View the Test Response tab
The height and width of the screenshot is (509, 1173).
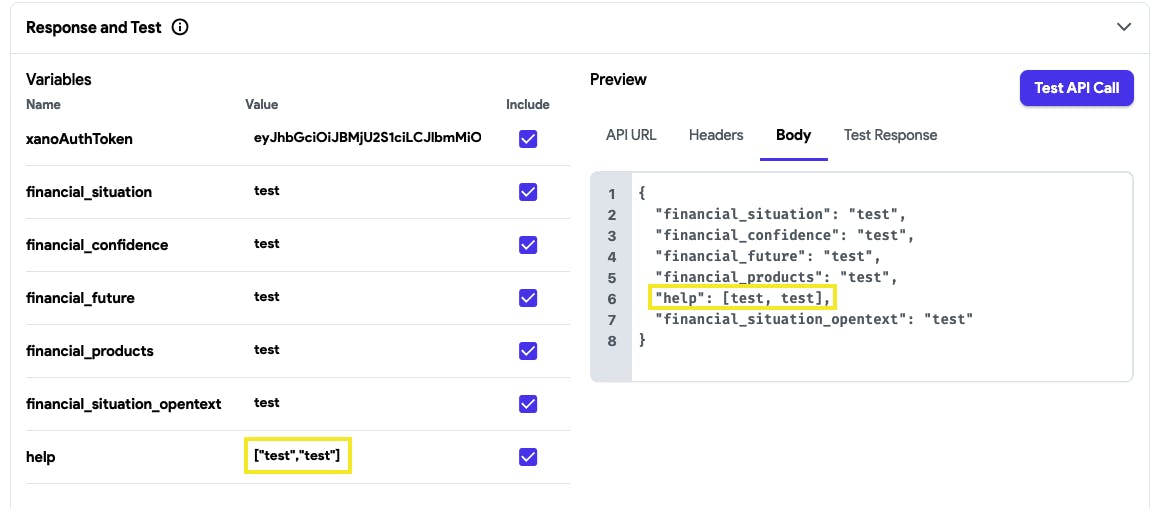[x=890, y=135]
